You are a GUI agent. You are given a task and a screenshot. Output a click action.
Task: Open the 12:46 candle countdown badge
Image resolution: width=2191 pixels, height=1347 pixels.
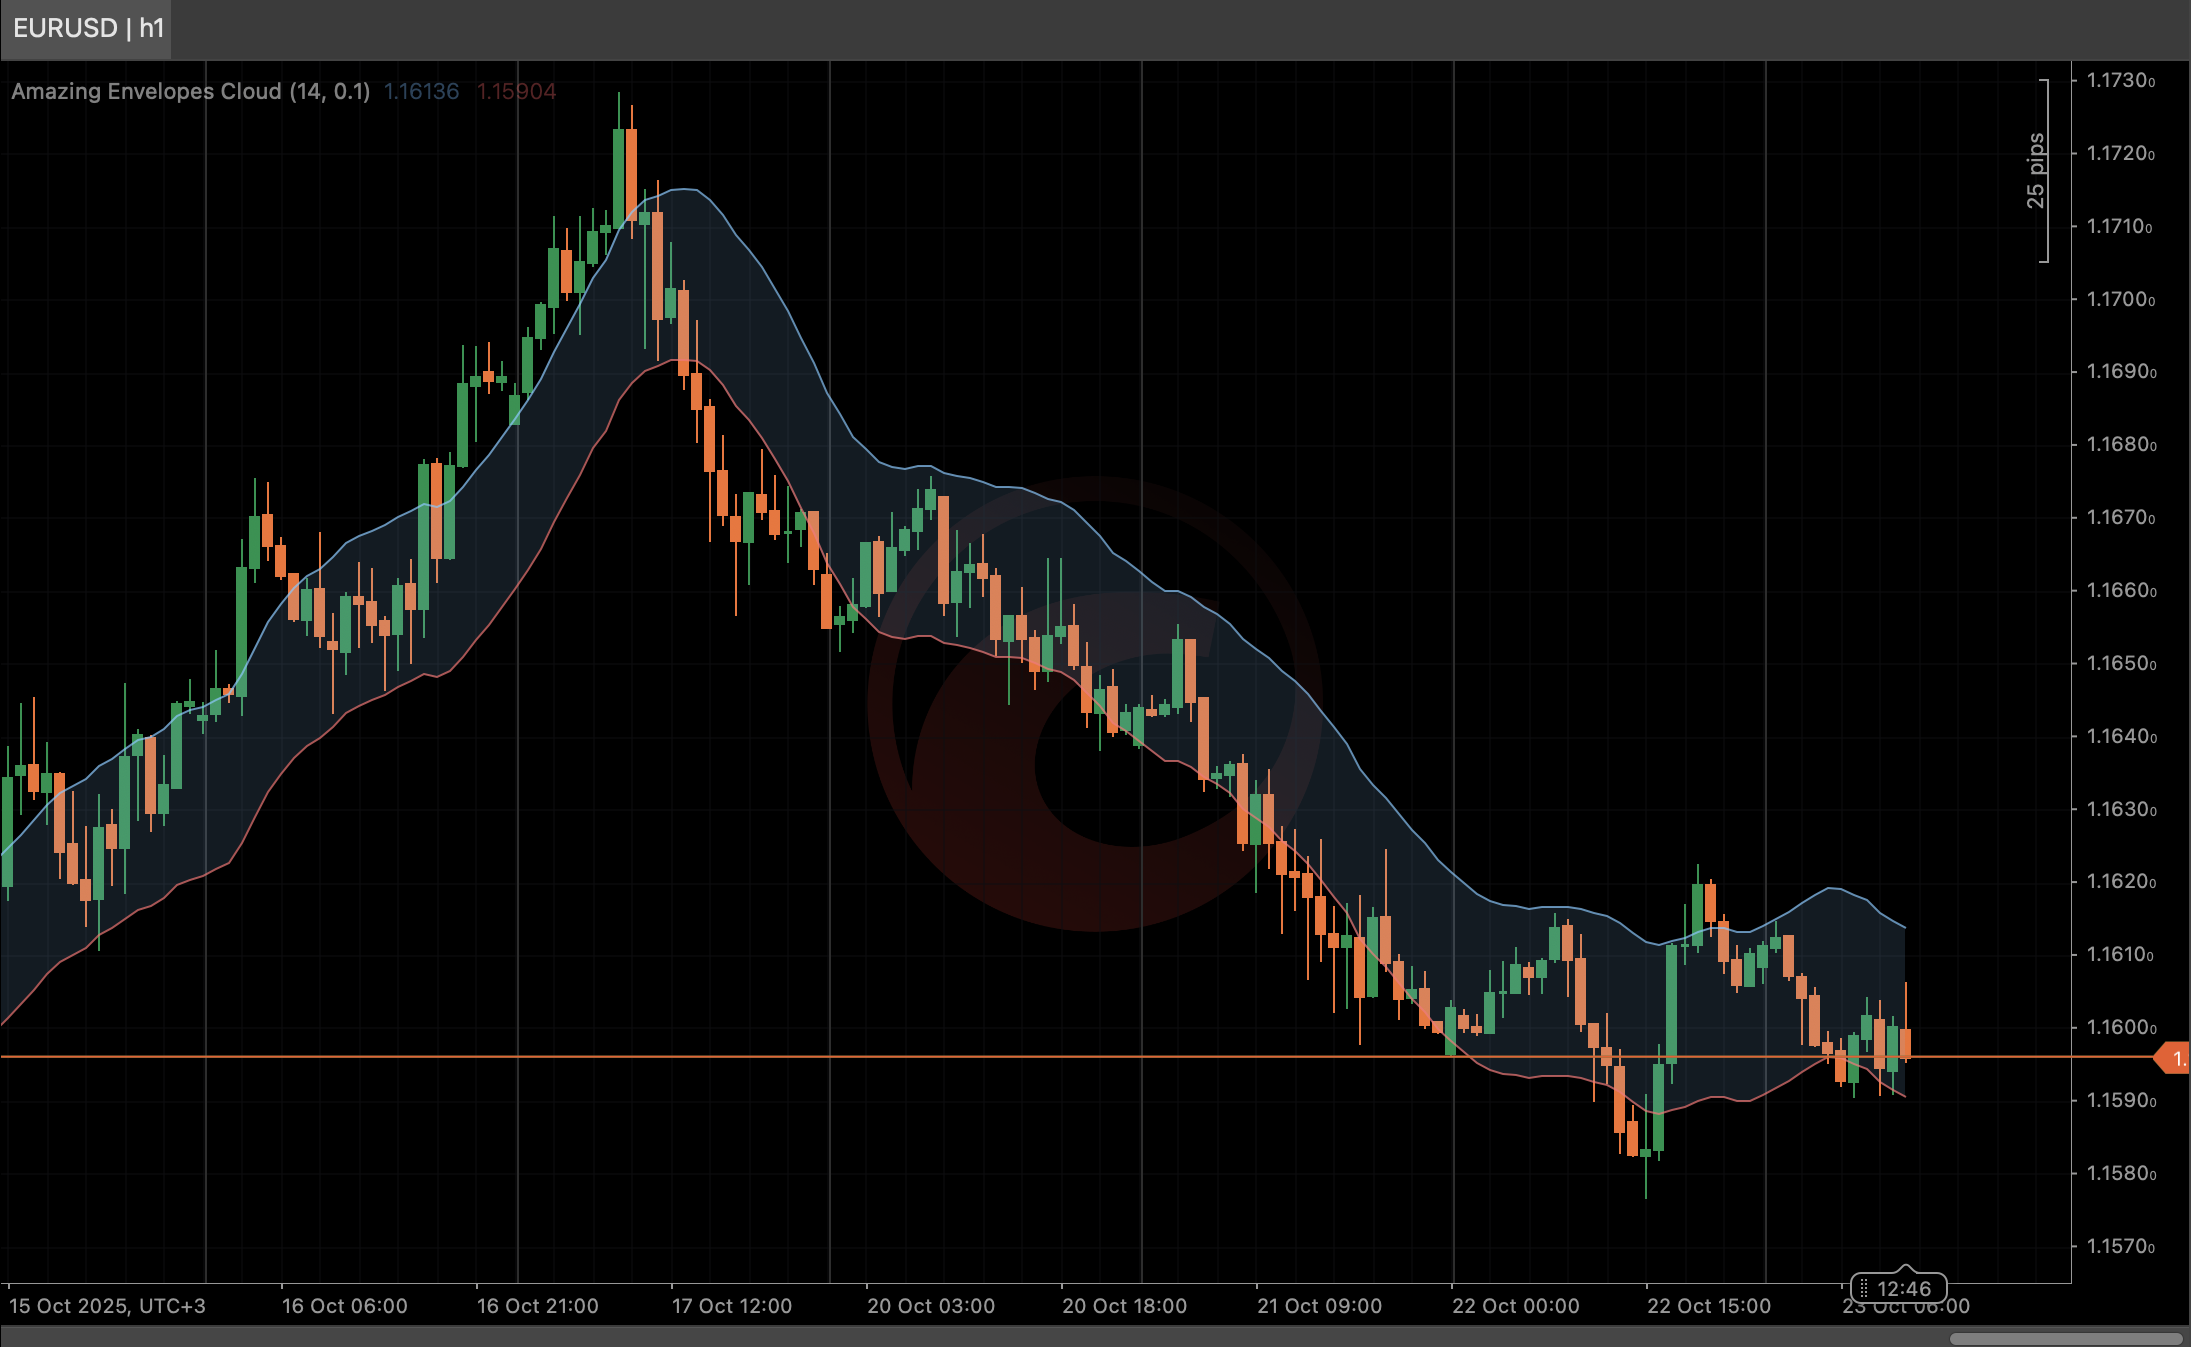coord(1906,1289)
